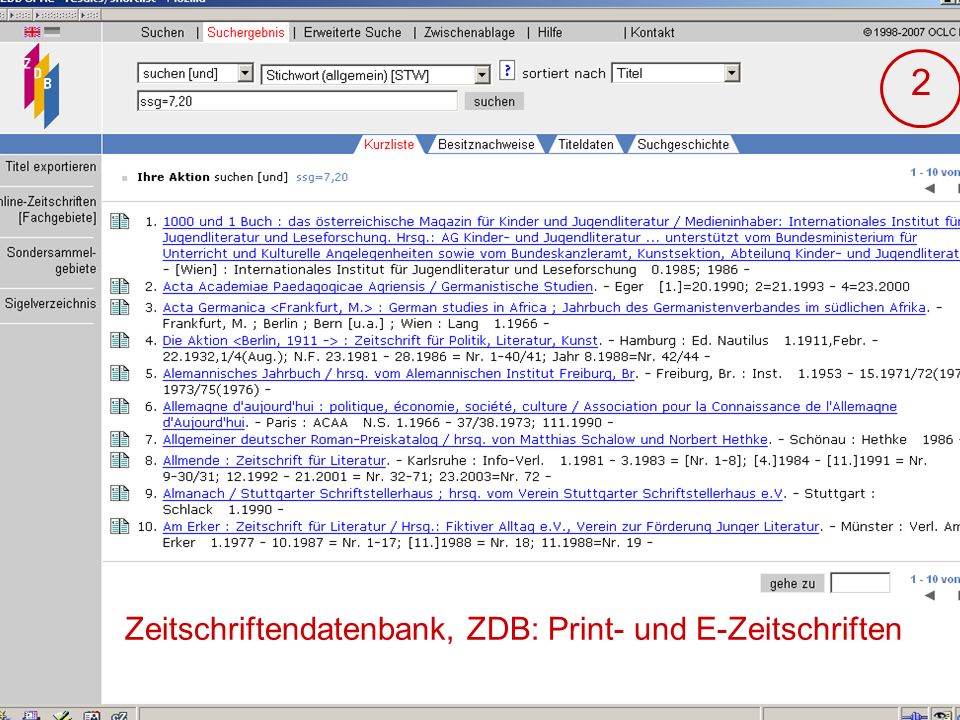This screenshot has width=960, height=720.
Task: Open title Allgemeiner deutscher Roman-Preiskatalog
Action: click(465, 440)
